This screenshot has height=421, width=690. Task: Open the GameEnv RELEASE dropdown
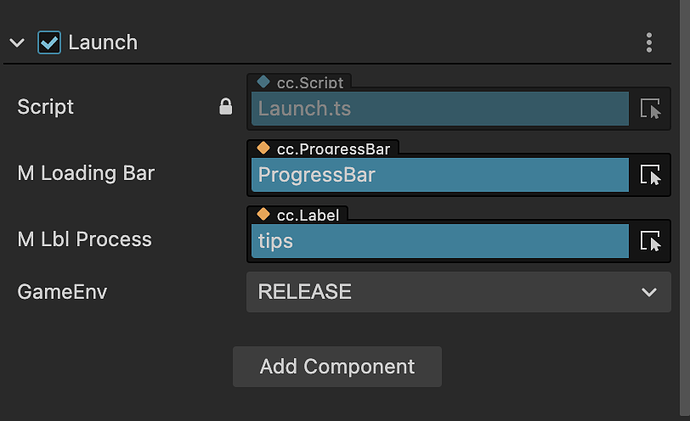[x=440, y=292]
